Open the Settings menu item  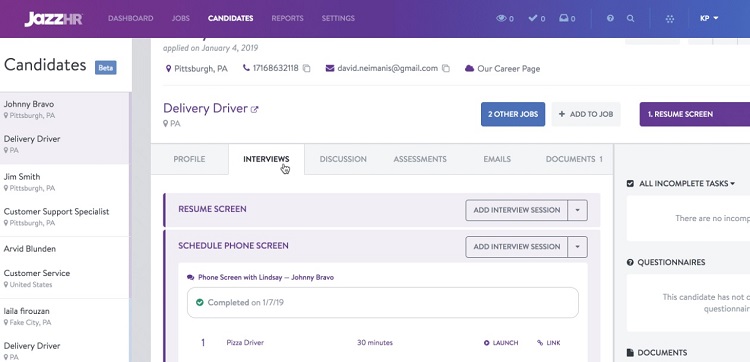click(x=338, y=19)
